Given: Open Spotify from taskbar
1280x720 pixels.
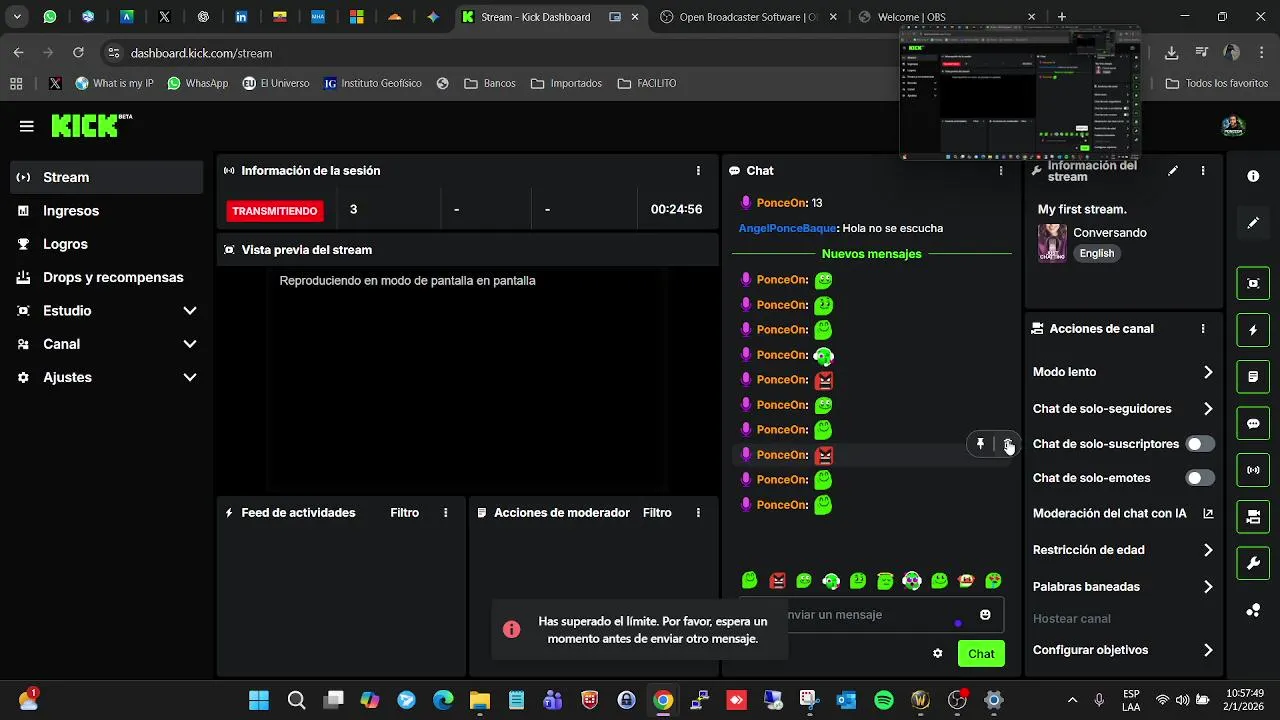Looking at the screenshot, I should pyautogui.click(x=884, y=701).
